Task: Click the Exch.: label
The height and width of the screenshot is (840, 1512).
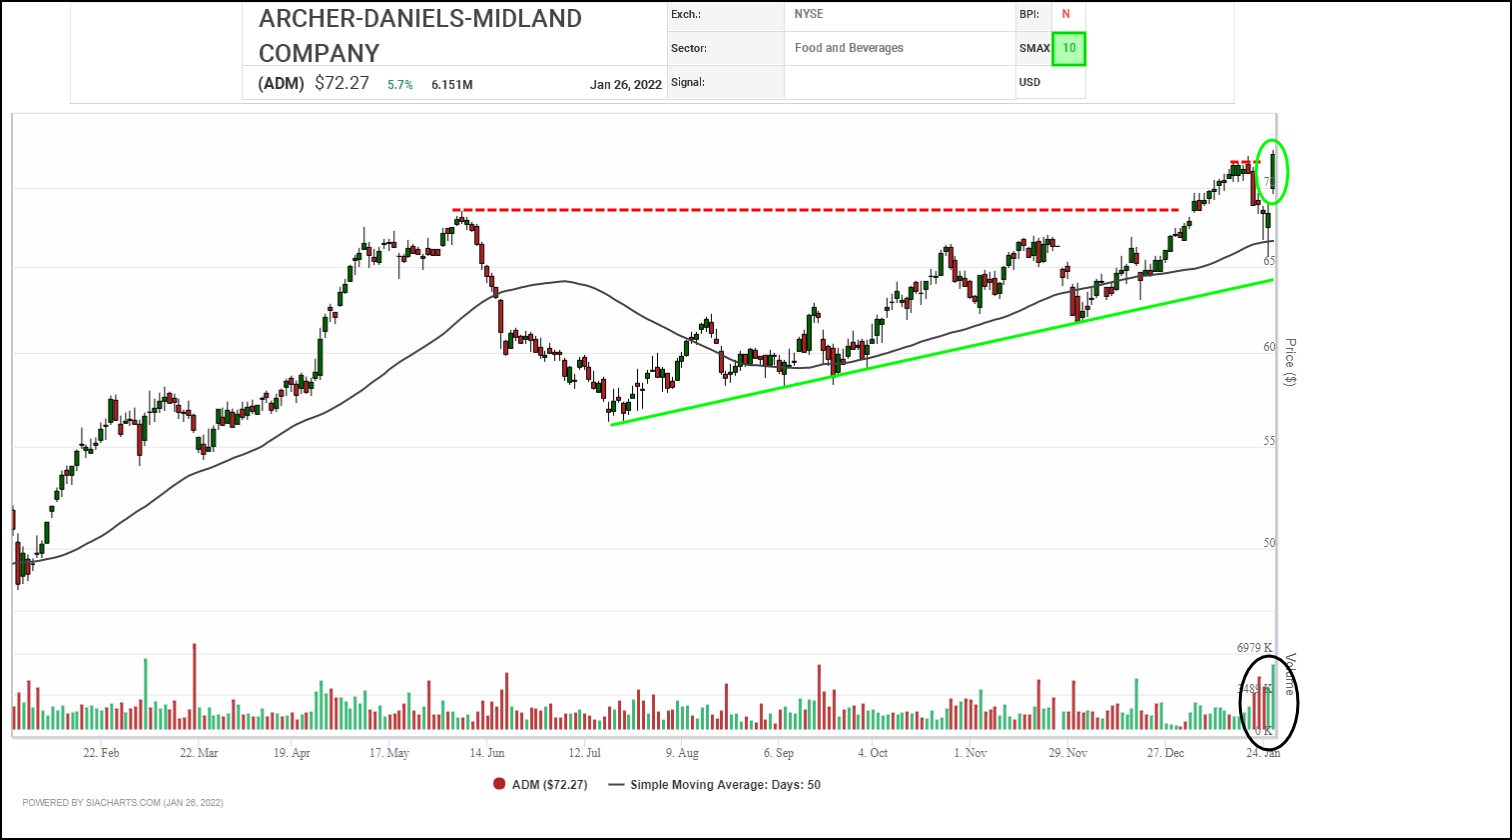Action: pos(686,14)
